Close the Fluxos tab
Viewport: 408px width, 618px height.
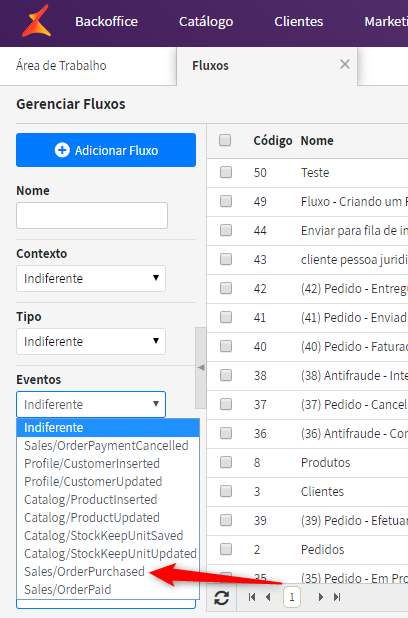click(345, 64)
